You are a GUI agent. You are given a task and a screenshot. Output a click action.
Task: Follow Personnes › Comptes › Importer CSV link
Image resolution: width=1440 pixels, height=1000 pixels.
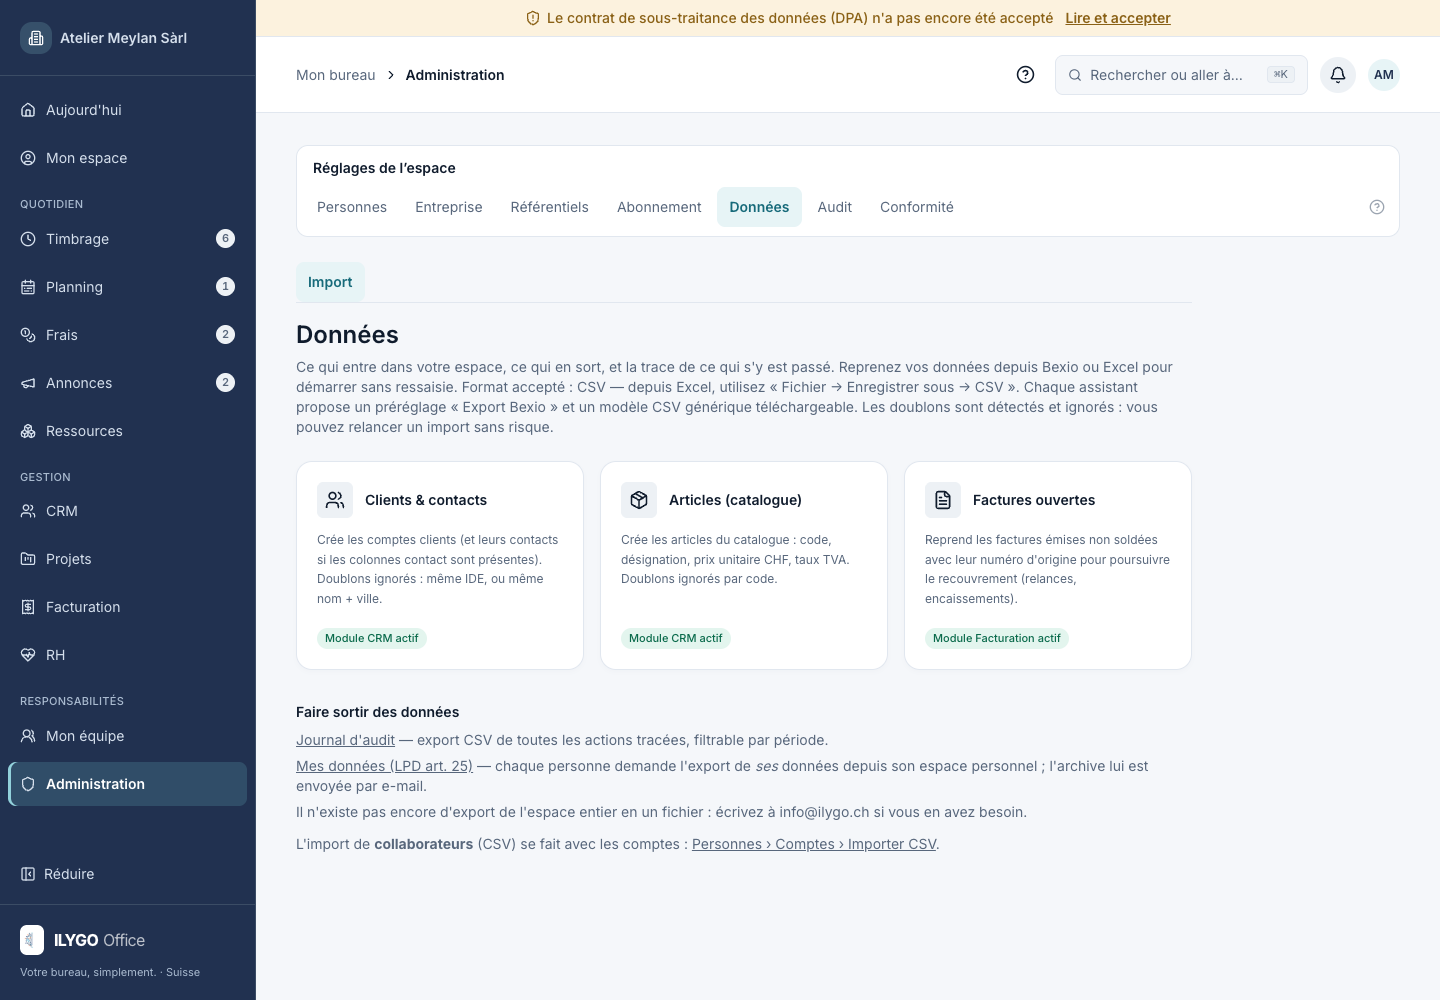click(x=814, y=844)
